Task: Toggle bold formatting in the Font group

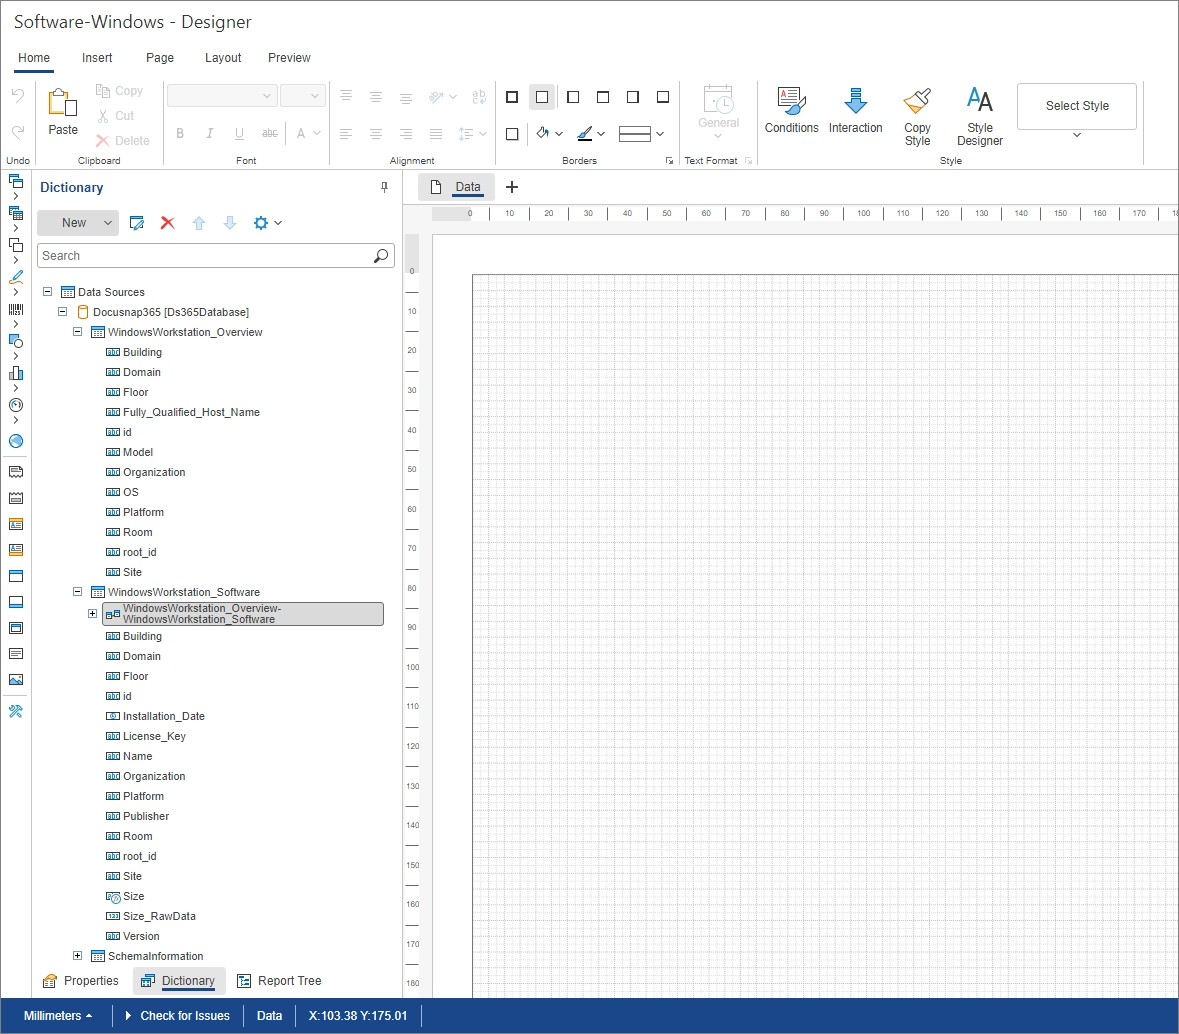Action: pyautogui.click(x=180, y=133)
